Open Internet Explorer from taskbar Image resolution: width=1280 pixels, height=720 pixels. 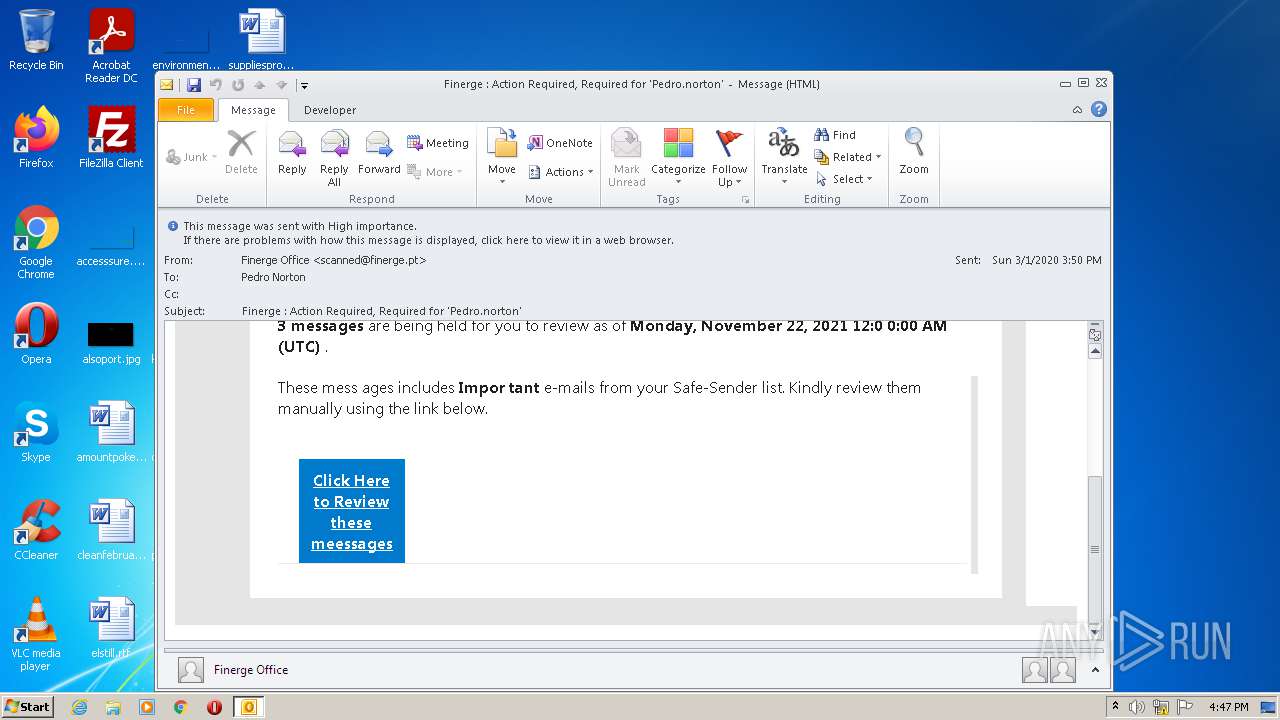coord(79,707)
